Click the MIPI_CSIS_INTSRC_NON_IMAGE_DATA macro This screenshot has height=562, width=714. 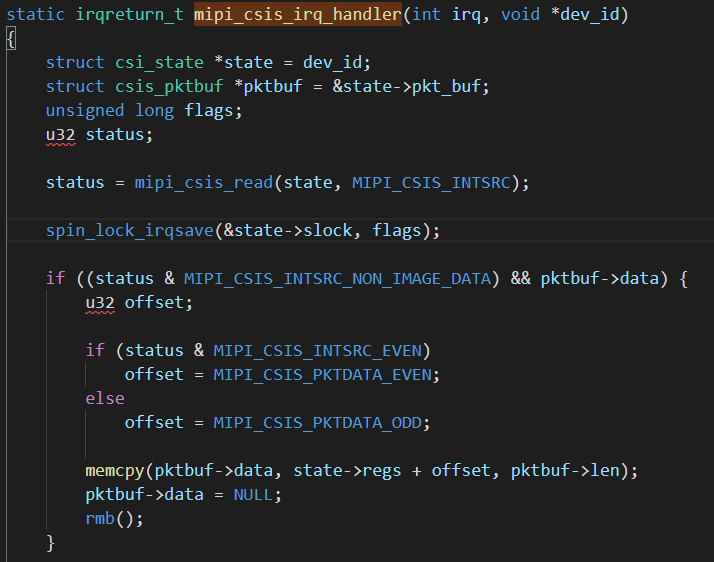click(341, 278)
